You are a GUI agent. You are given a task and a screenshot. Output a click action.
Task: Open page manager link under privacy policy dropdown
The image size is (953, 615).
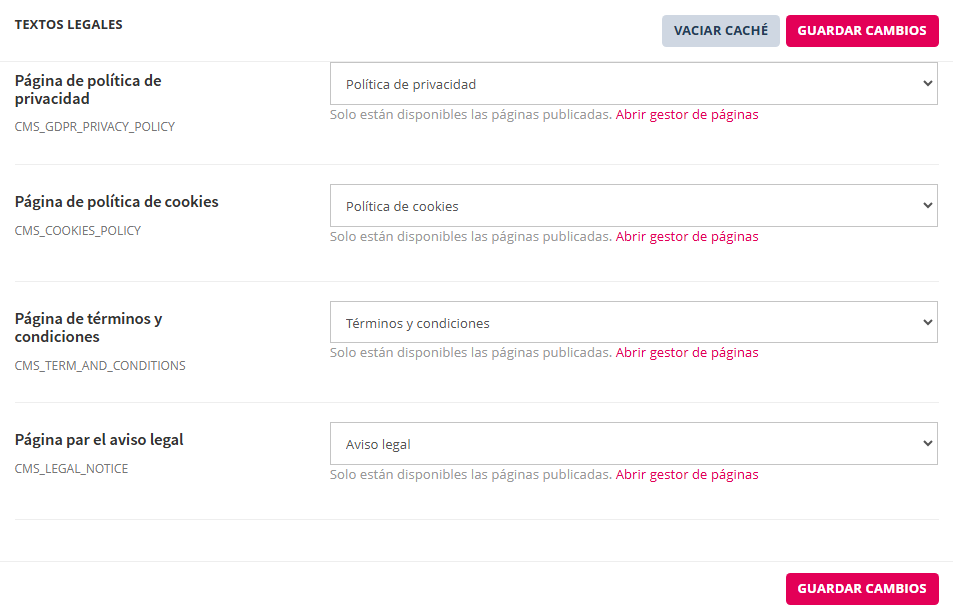coord(686,115)
